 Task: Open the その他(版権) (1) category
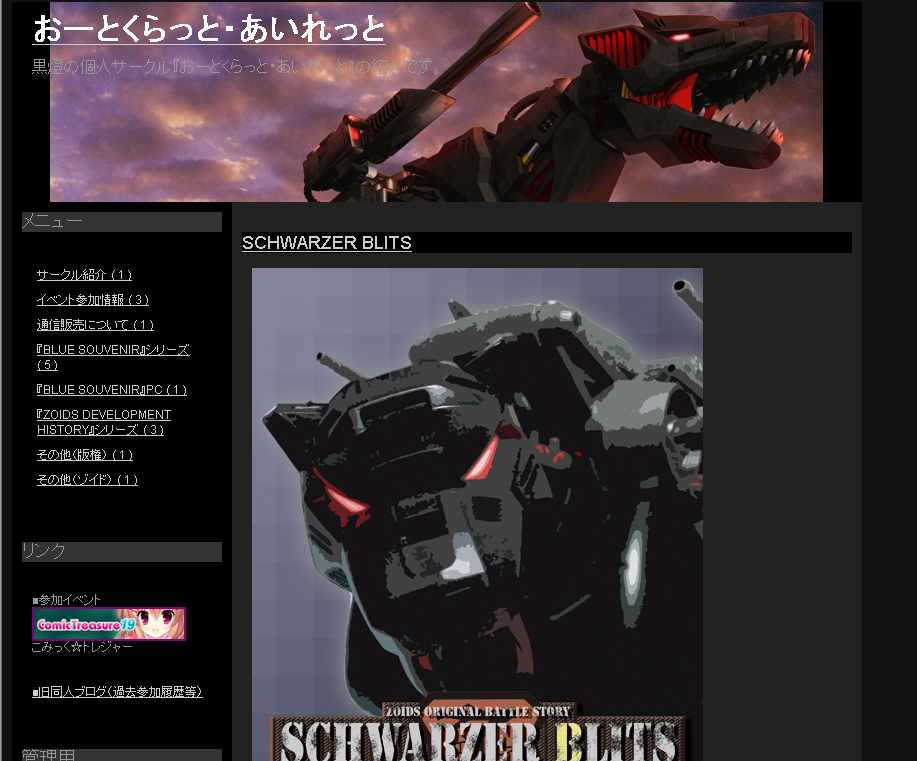click(85, 454)
